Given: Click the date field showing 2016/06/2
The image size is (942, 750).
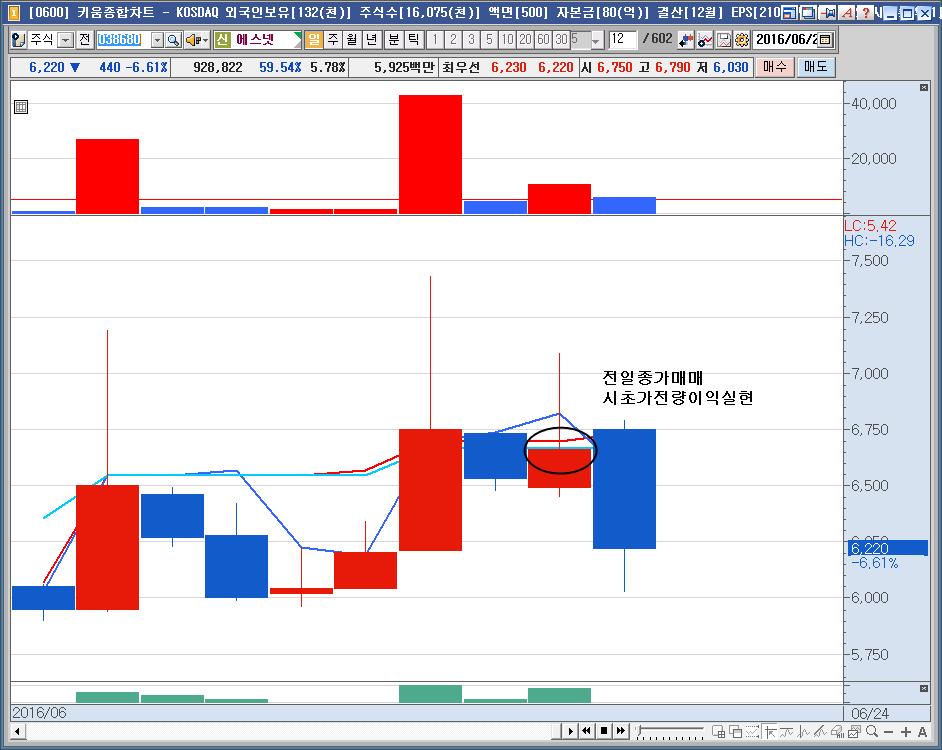Looking at the screenshot, I should click(785, 40).
